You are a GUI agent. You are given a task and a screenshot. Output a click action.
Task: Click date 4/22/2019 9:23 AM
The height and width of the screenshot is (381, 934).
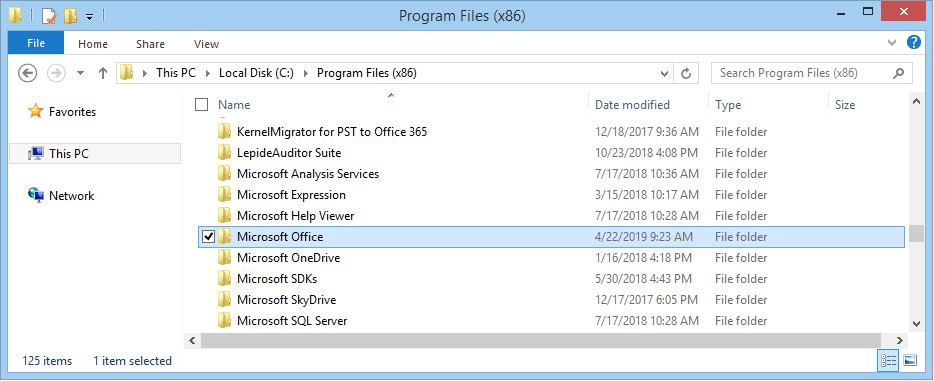point(644,237)
